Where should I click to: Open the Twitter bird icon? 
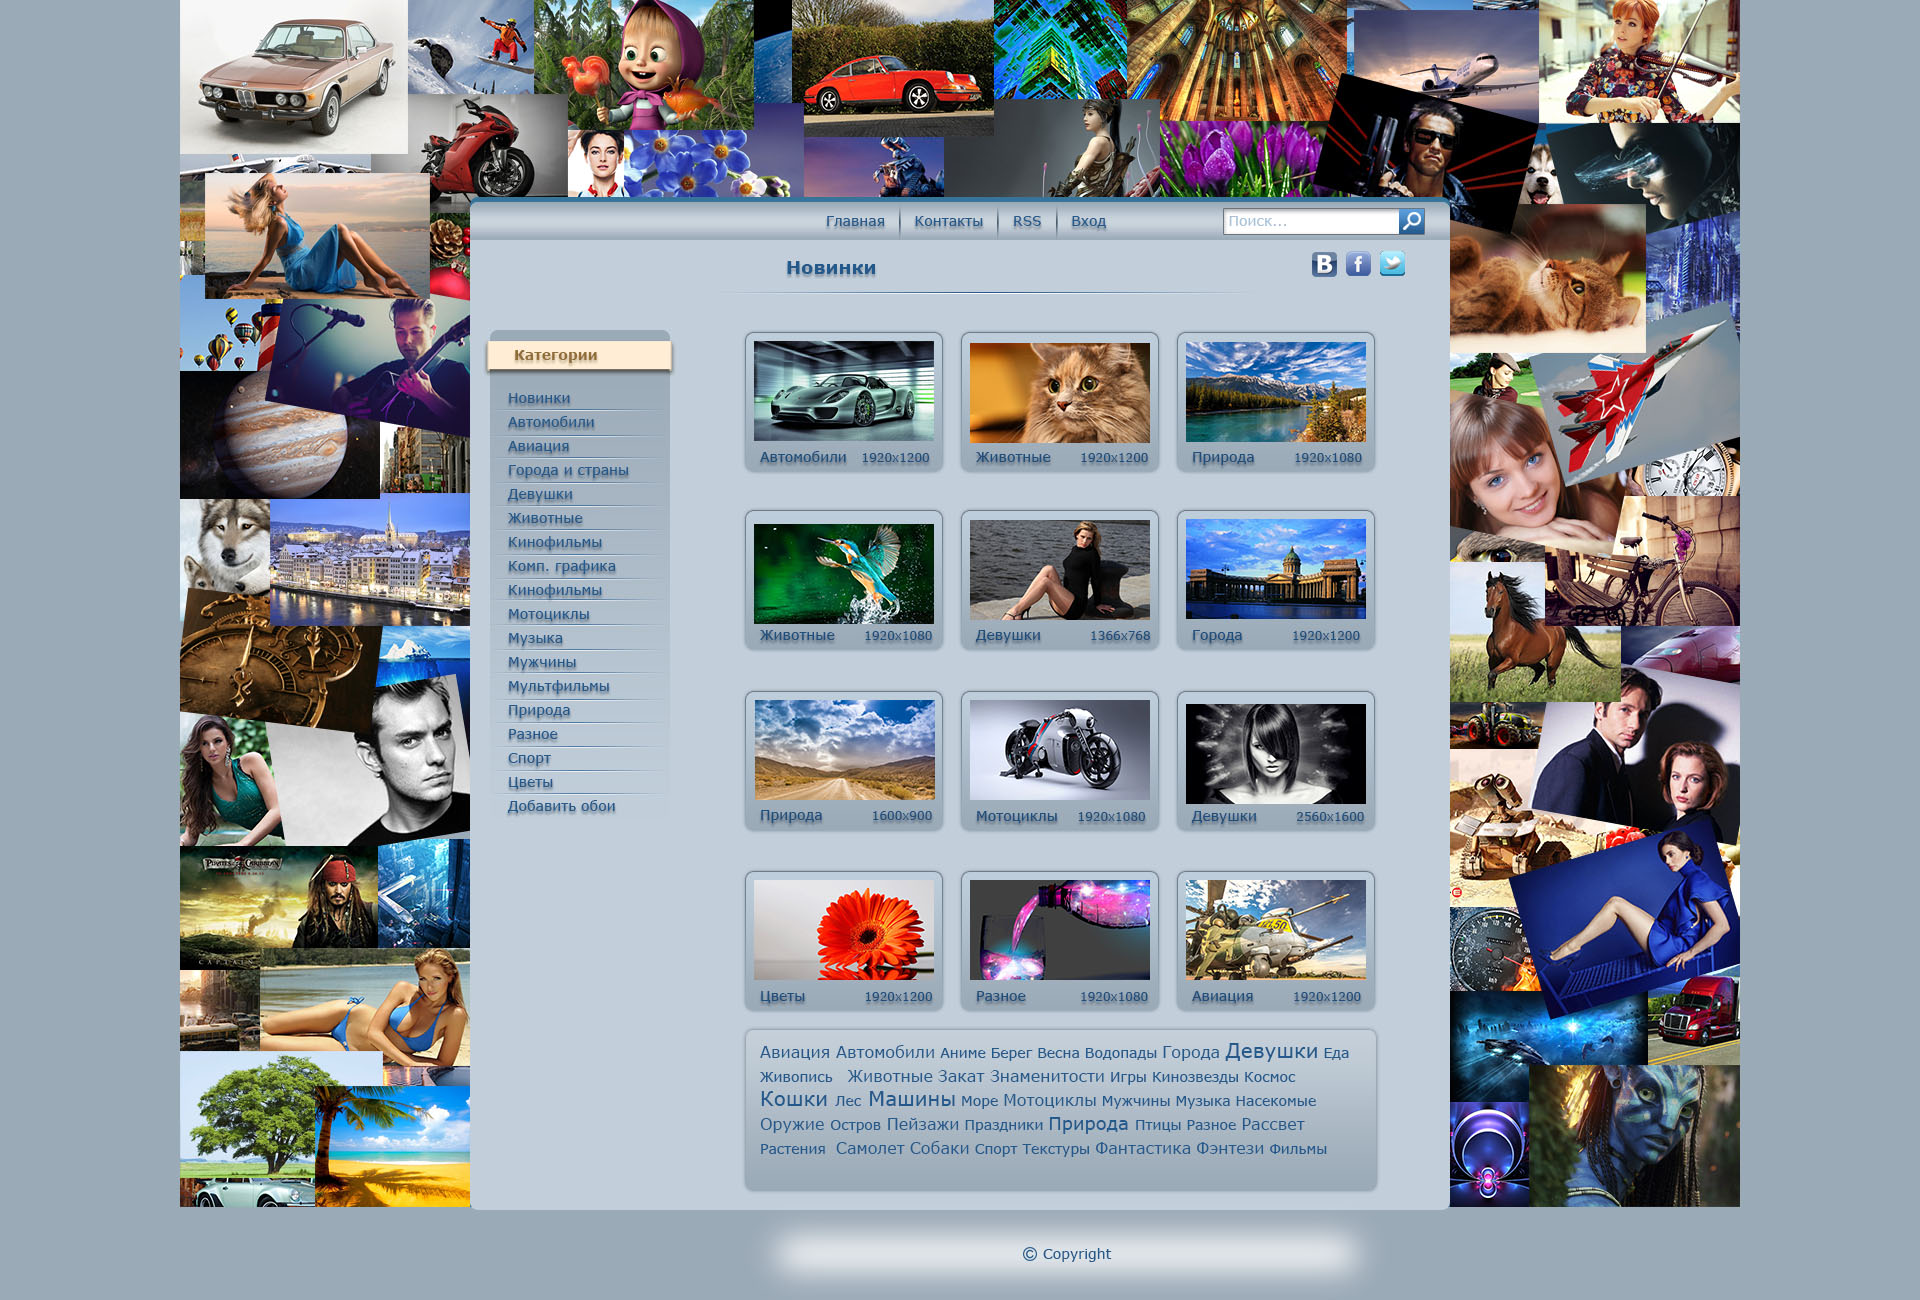(x=1392, y=263)
